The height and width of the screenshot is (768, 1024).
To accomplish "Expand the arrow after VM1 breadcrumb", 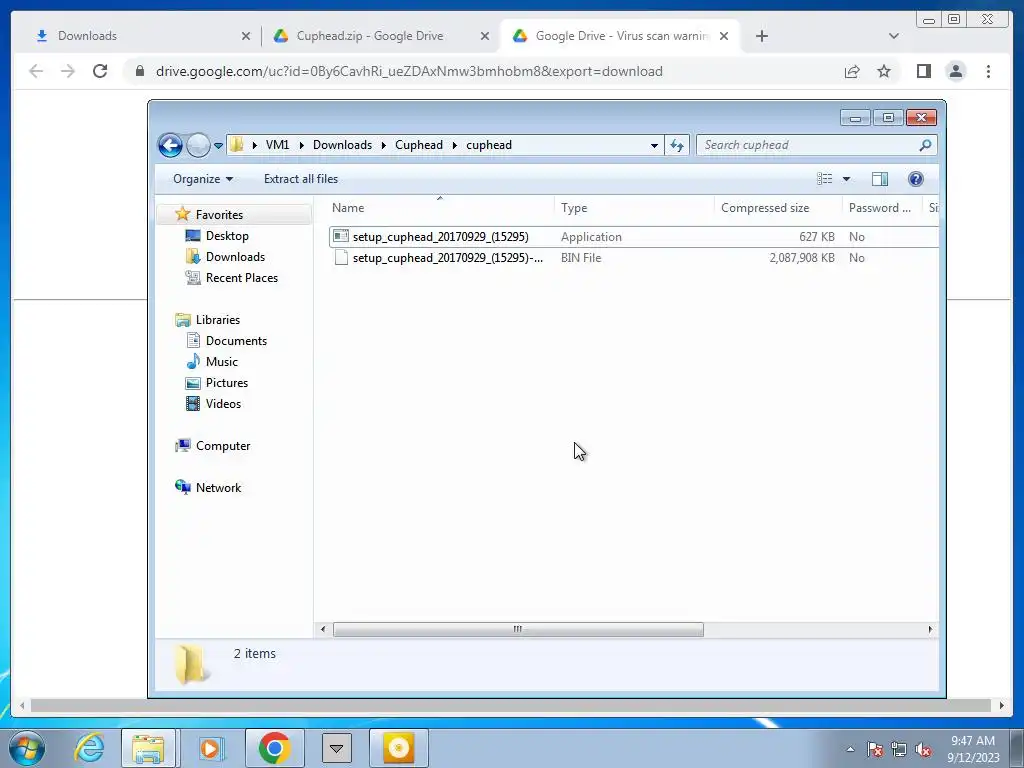I will (302, 145).
